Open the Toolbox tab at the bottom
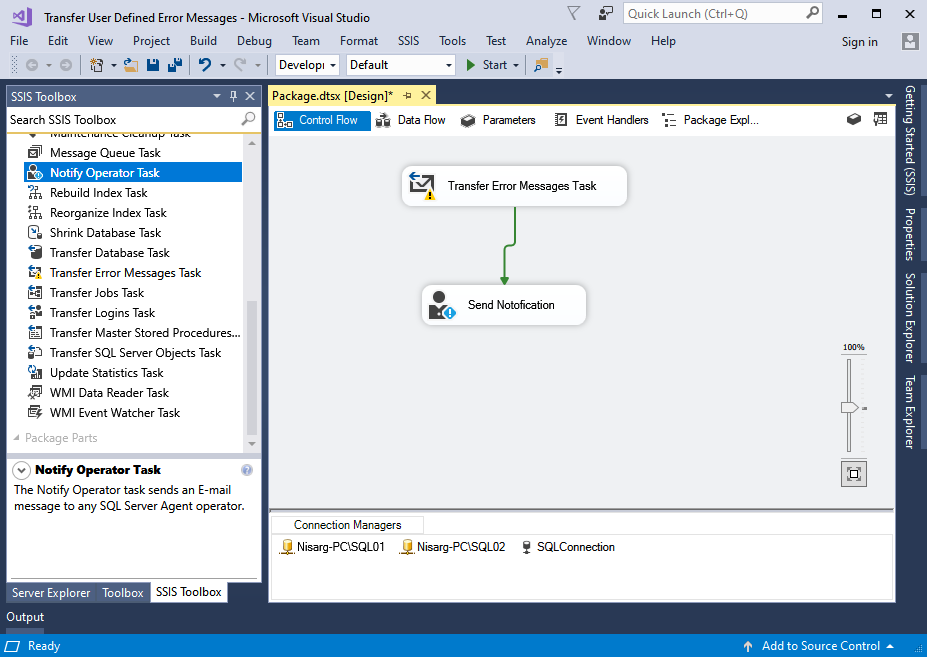Image resolution: width=927 pixels, height=657 pixels. pyautogui.click(x=123, y=593)
